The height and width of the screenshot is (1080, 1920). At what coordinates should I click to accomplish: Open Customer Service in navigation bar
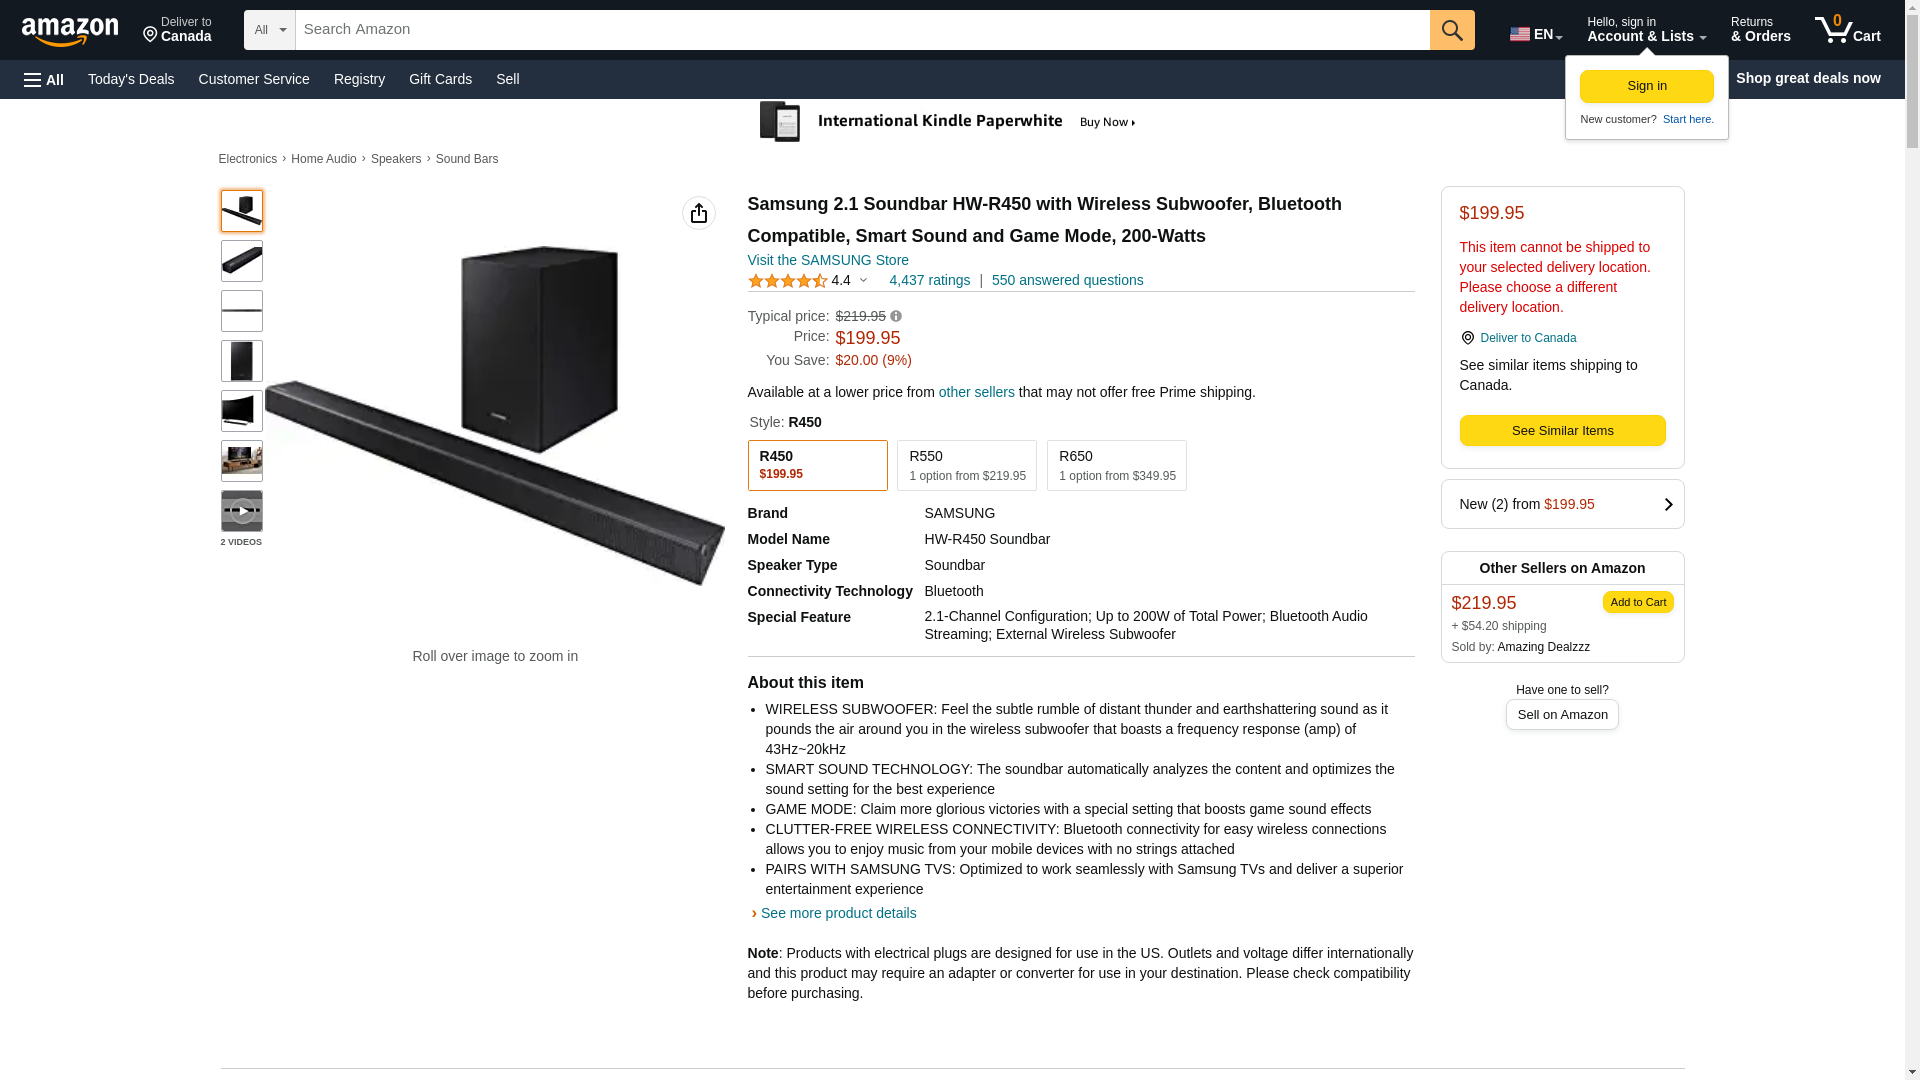point(254,79)
